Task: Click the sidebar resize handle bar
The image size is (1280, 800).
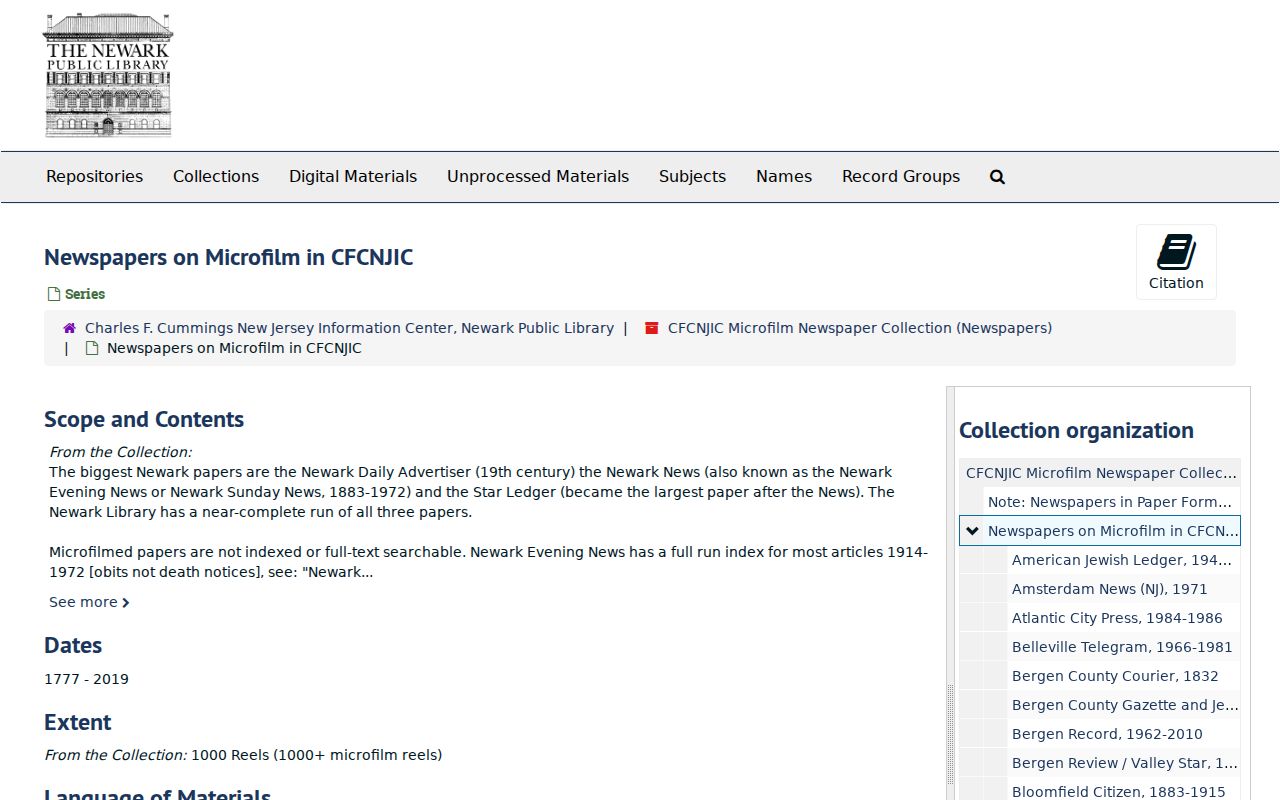Action: tap(950, 594)
